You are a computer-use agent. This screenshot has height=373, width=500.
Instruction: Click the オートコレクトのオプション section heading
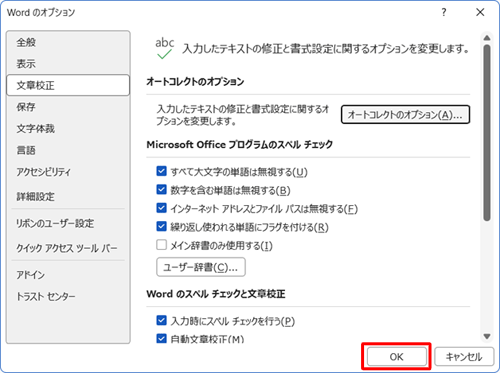point(195,82)
